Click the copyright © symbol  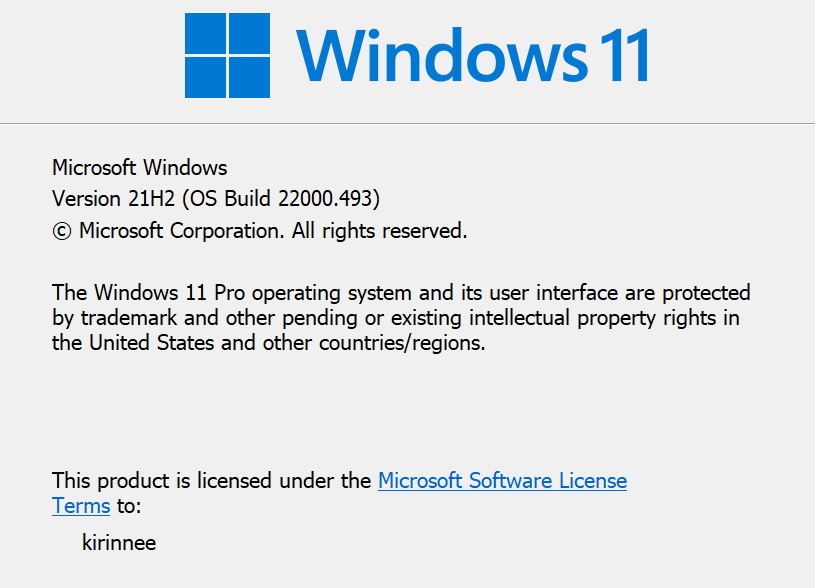tap(61, 231)
